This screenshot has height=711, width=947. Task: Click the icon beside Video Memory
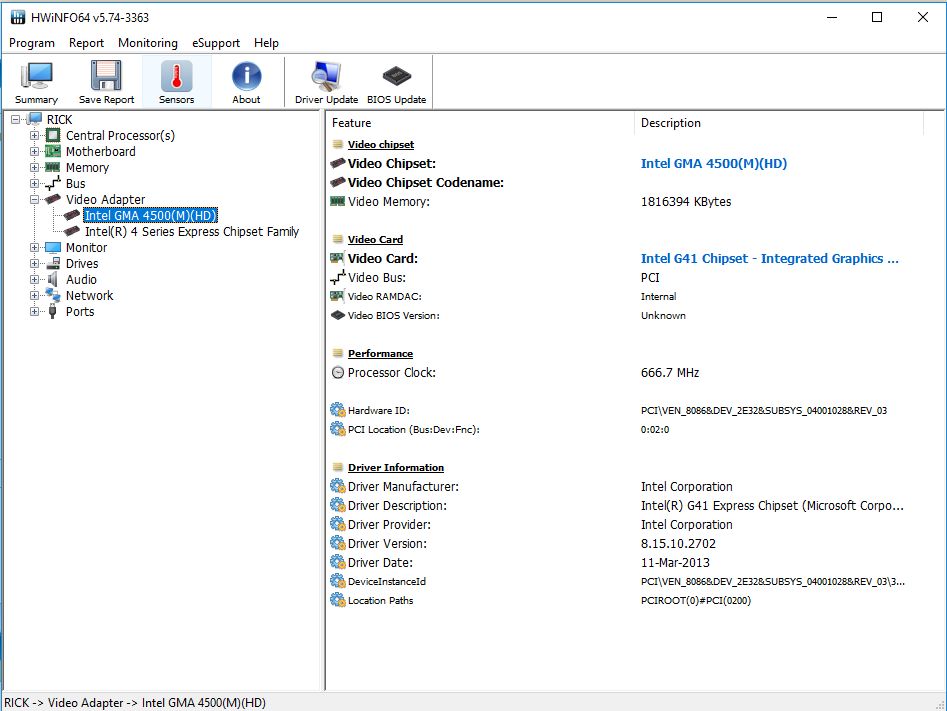click(338, 201)
